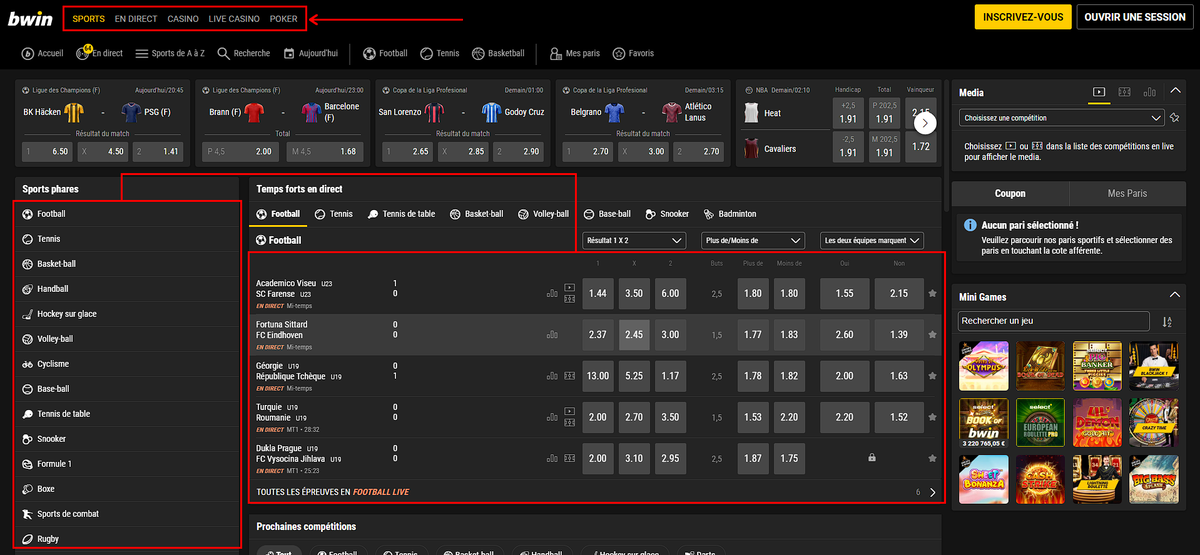Select Handball in Sports phares list
Screen dimensions: 1200x555
click(x=128, y=289)
